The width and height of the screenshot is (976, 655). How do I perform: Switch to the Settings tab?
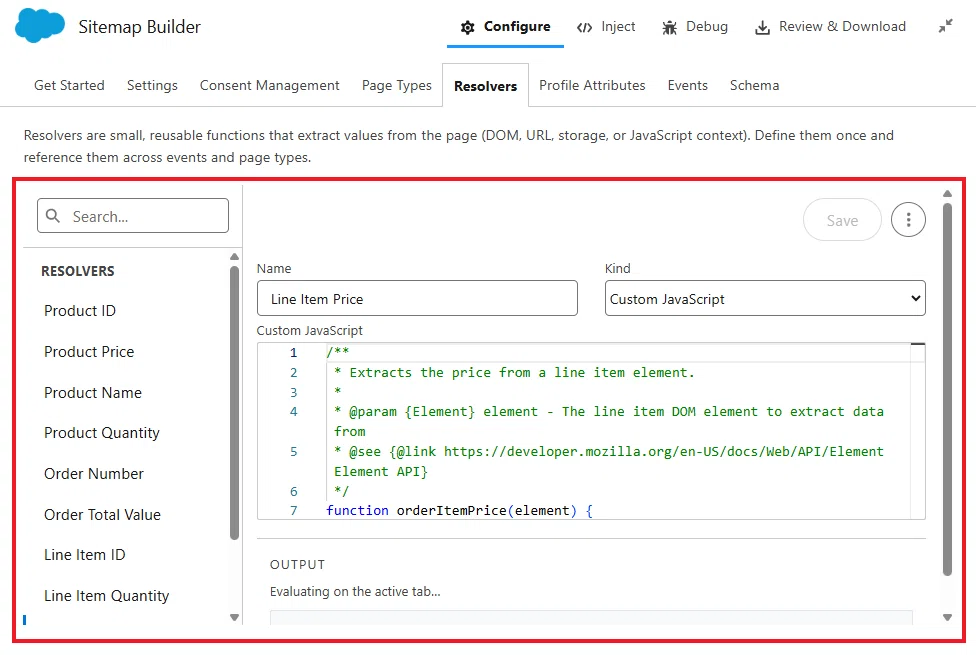[152, 85]
